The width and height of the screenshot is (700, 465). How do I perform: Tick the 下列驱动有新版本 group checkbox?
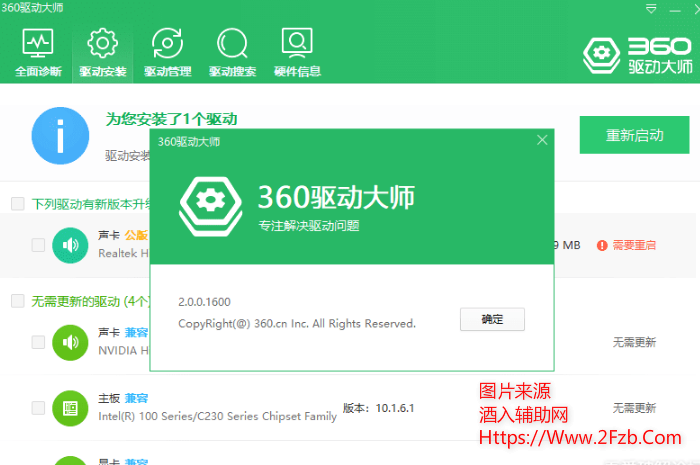coord(17,203)
